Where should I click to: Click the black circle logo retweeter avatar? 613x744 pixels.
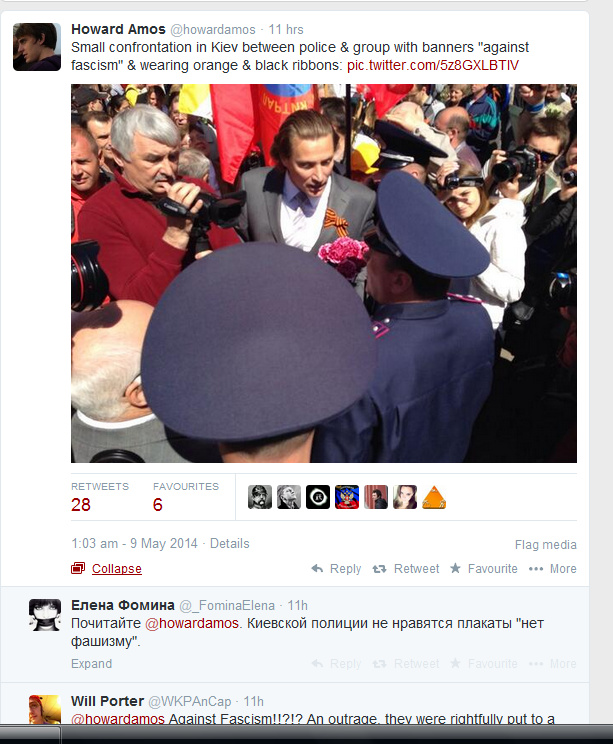(318, 497)
